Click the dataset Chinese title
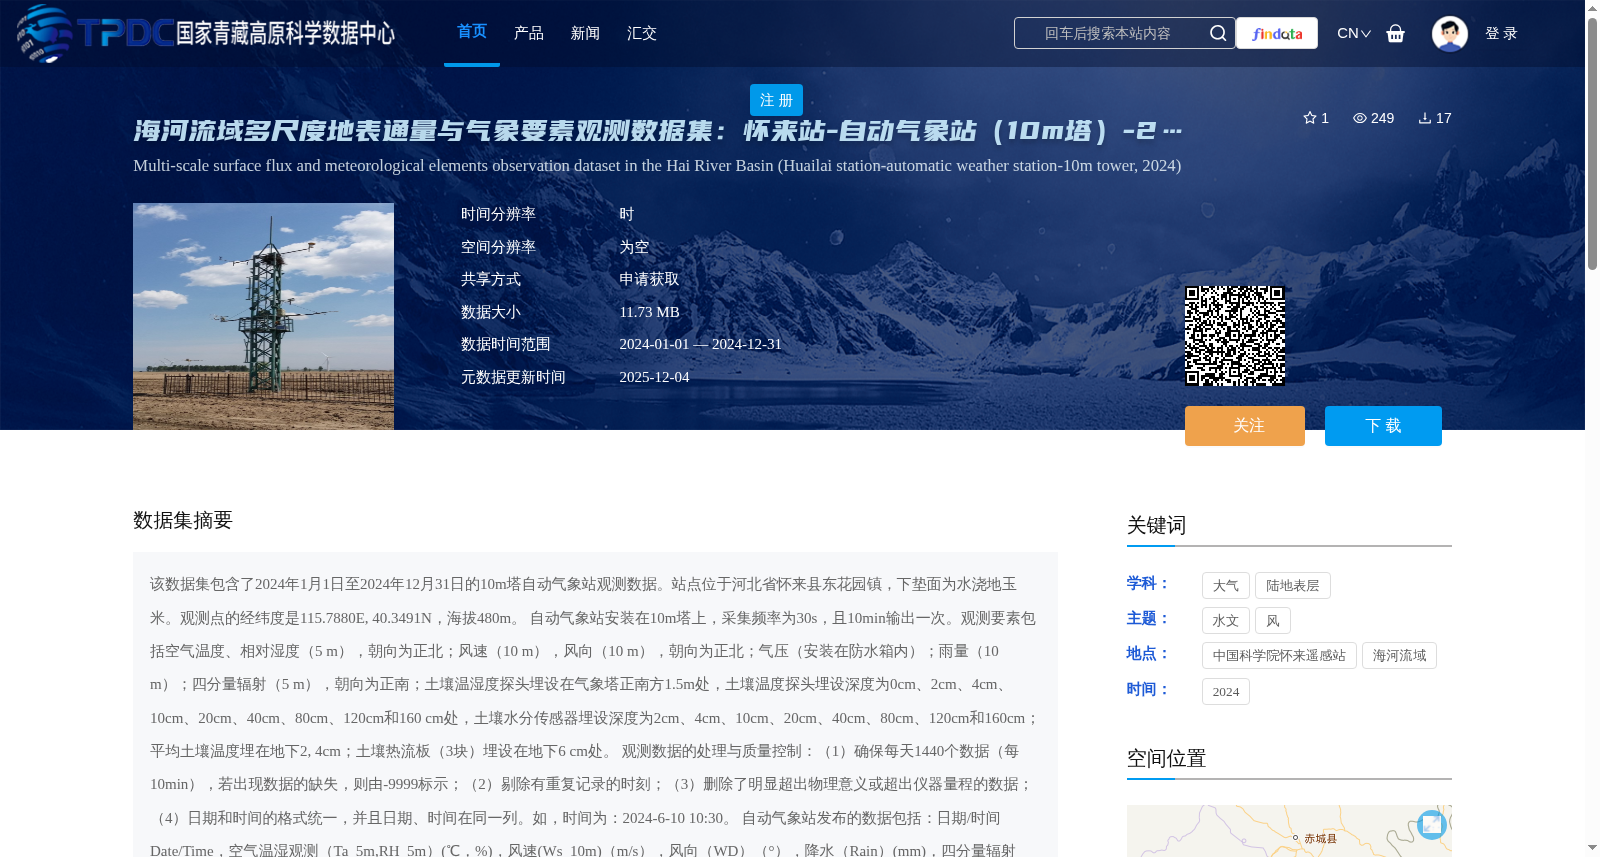 tap(657, 131)
